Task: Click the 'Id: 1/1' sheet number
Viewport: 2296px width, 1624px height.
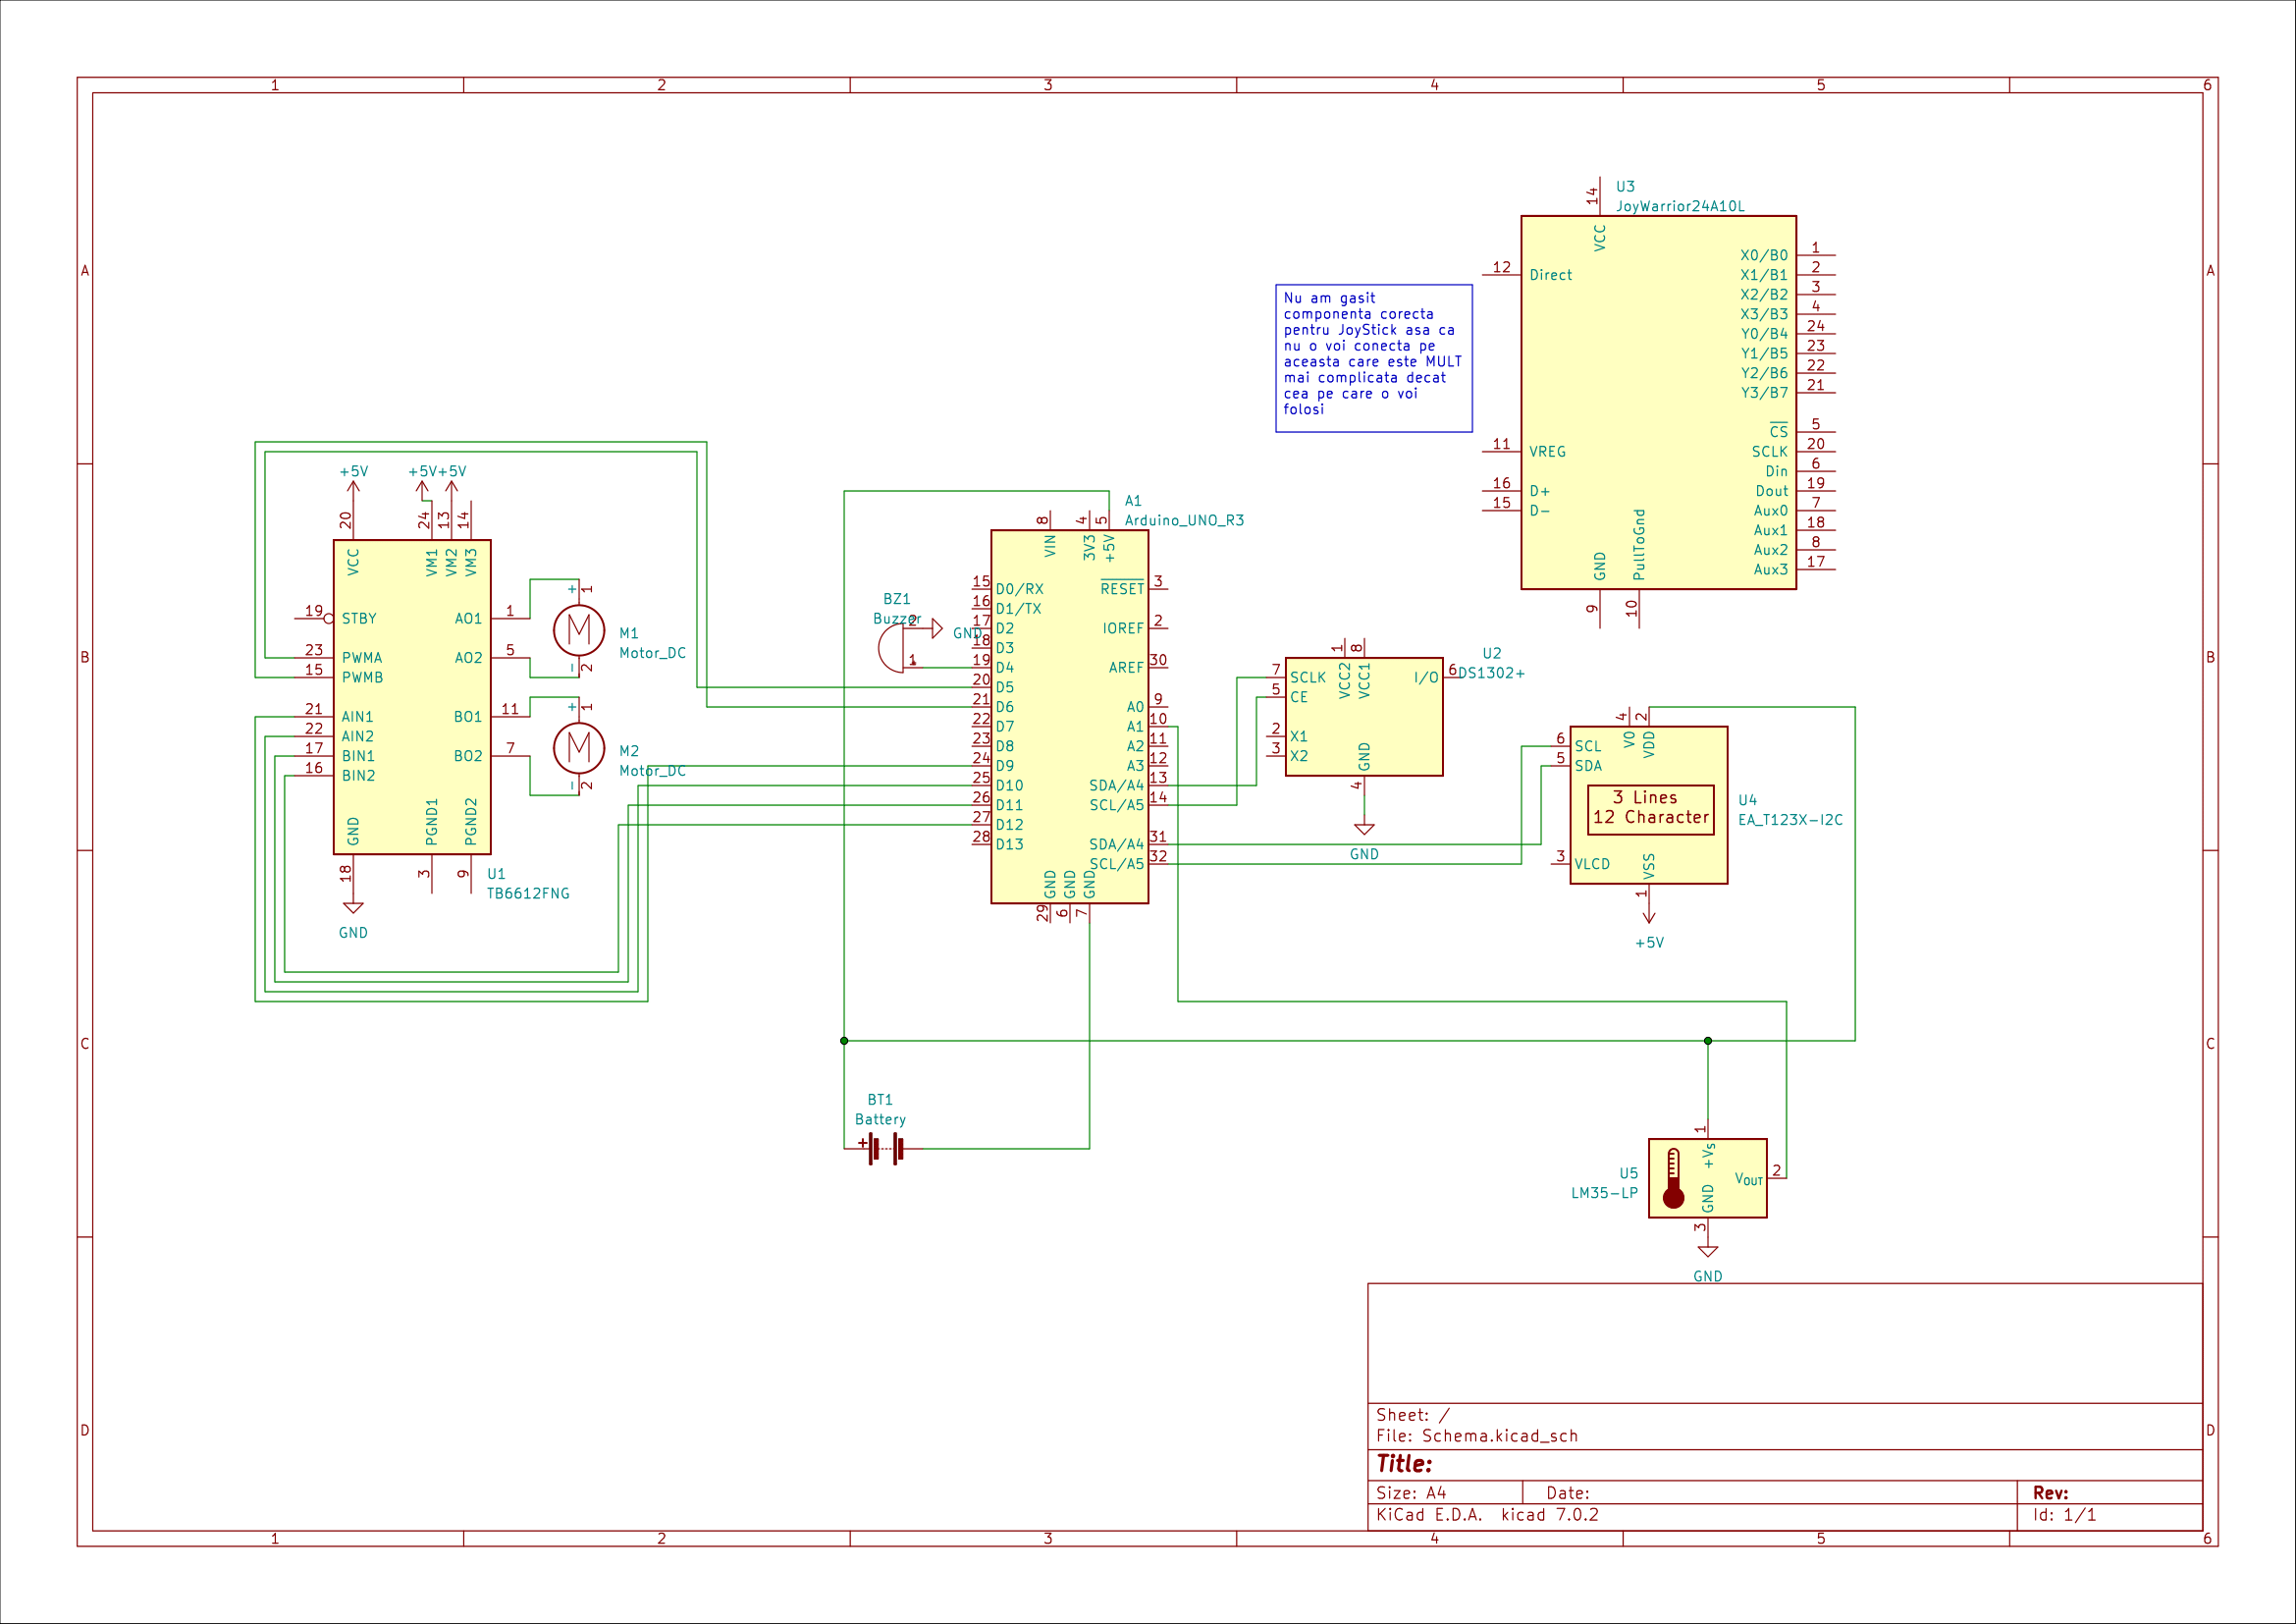Action: click(2064, 1515)
